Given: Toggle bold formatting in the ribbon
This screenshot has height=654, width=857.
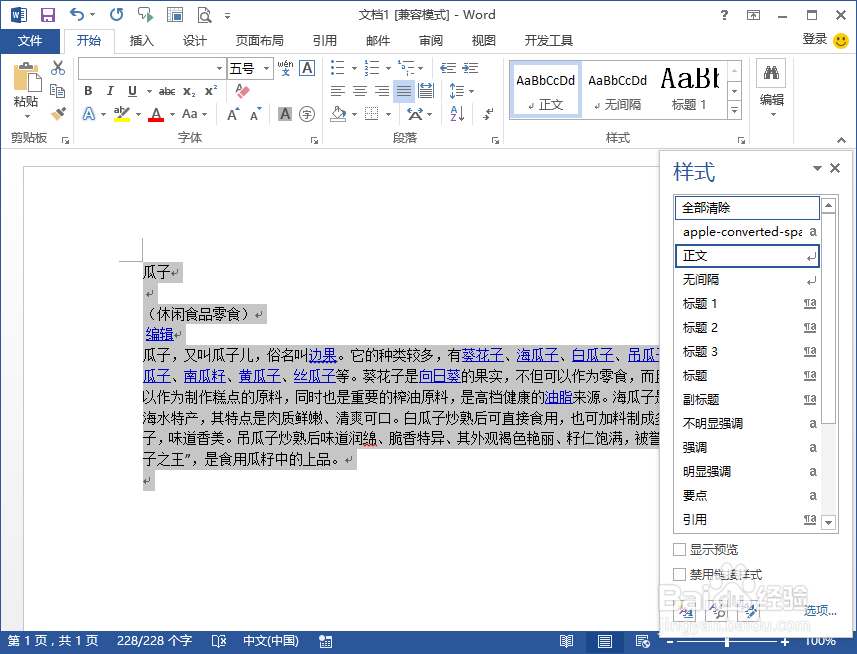Looking at the screenshot, I should 89,91.
